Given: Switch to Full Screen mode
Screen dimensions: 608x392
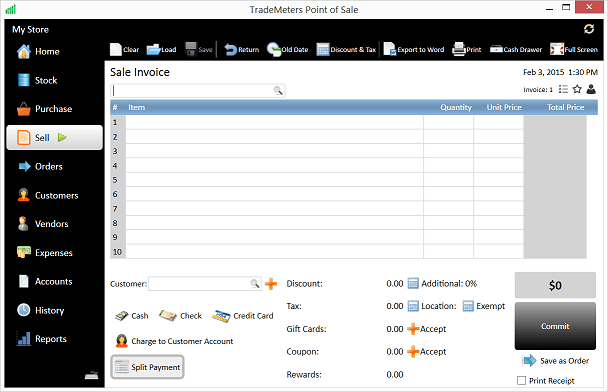Looking at the screenshot, I should [574, 50].
